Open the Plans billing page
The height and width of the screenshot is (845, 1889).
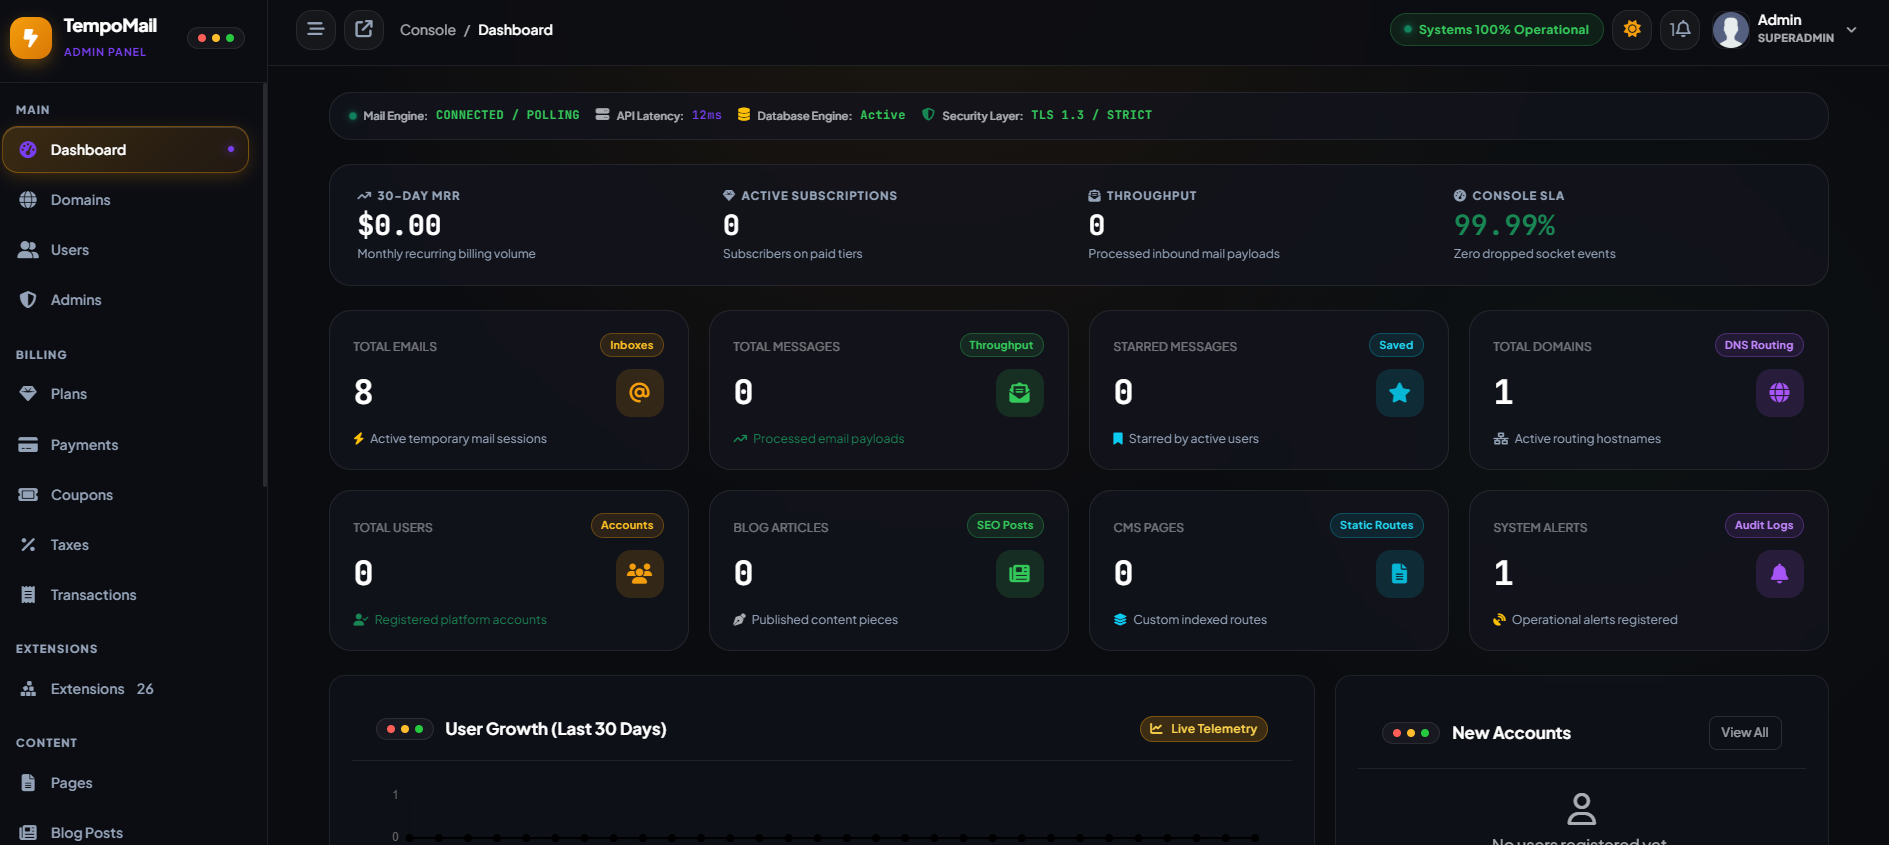(x=125, y=394)
